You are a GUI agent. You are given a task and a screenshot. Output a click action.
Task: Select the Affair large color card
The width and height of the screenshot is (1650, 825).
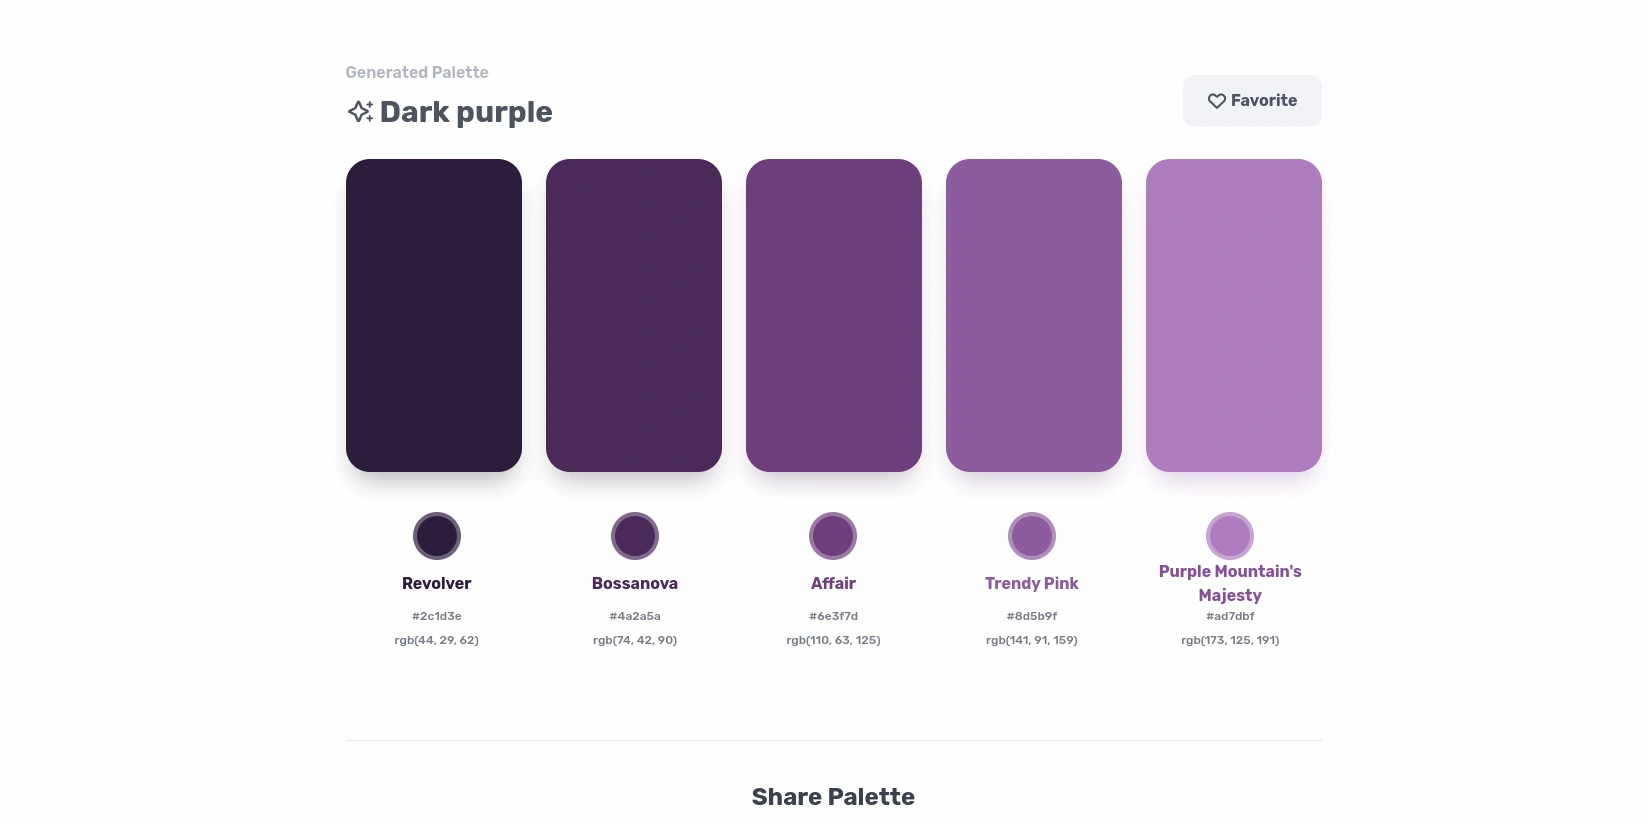pos(834,315)
